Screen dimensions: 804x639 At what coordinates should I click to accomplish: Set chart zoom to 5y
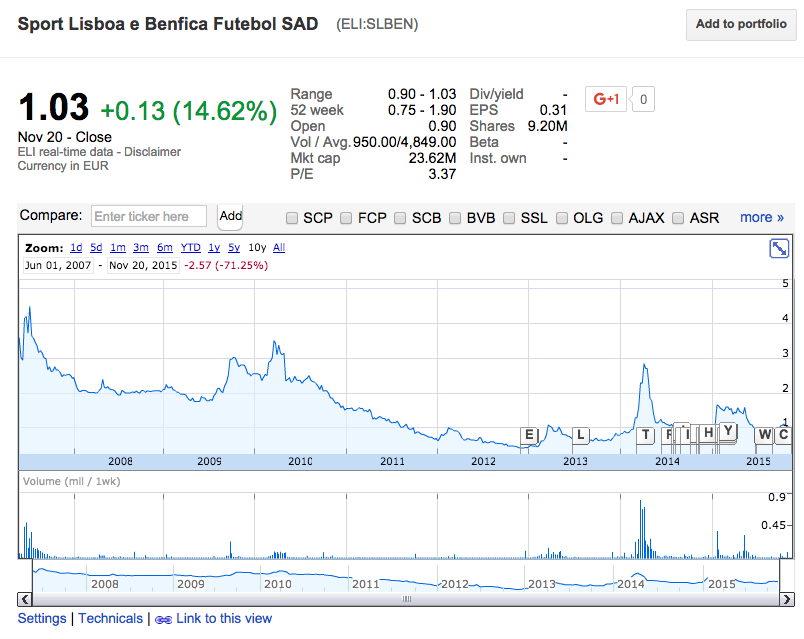tap(234, 248)
